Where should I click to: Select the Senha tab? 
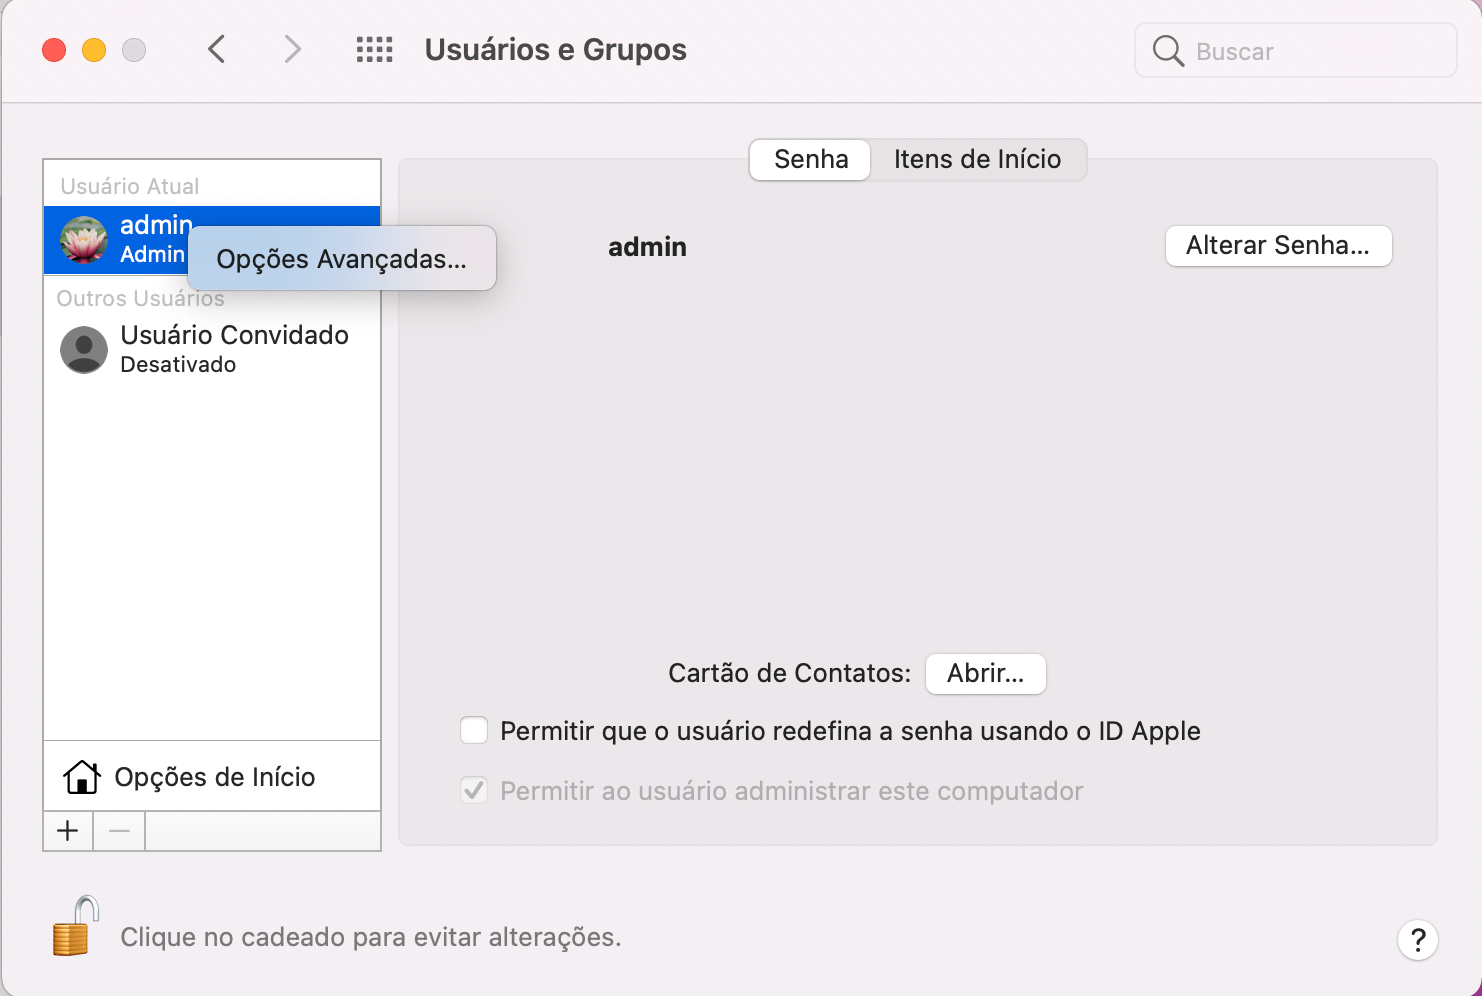coord(809,159)
